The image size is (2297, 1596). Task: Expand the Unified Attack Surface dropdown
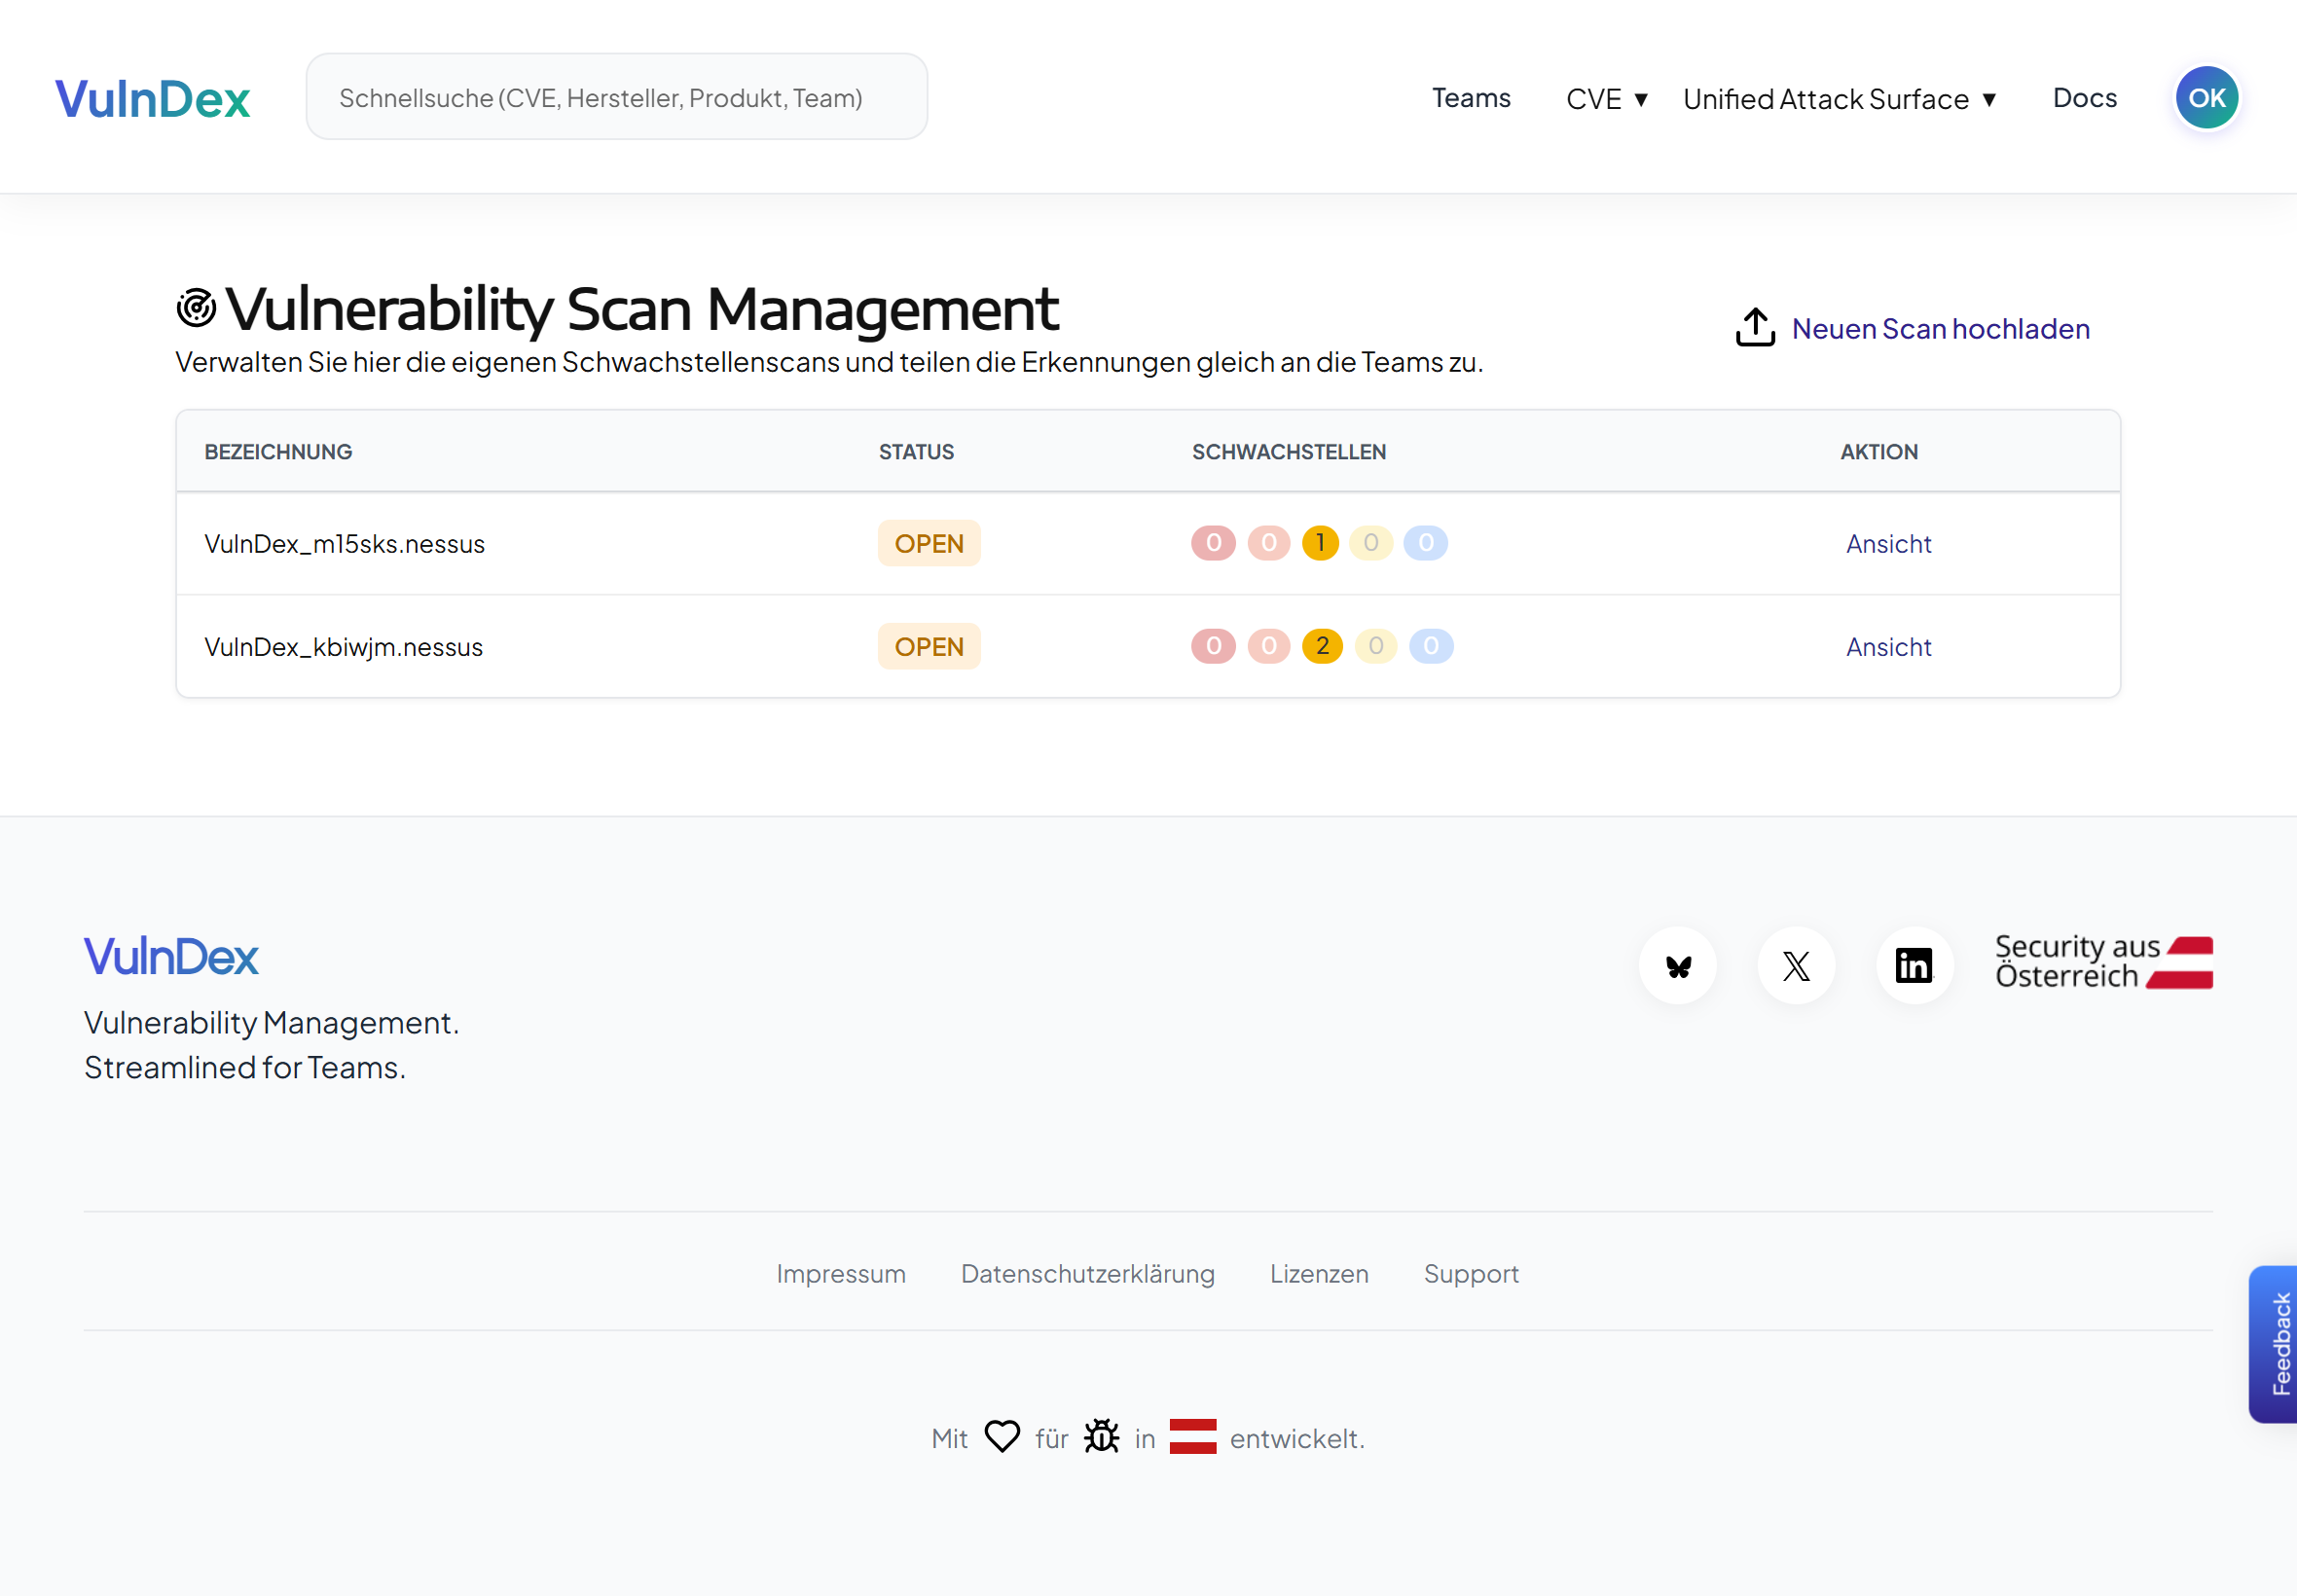[1839, 99]
